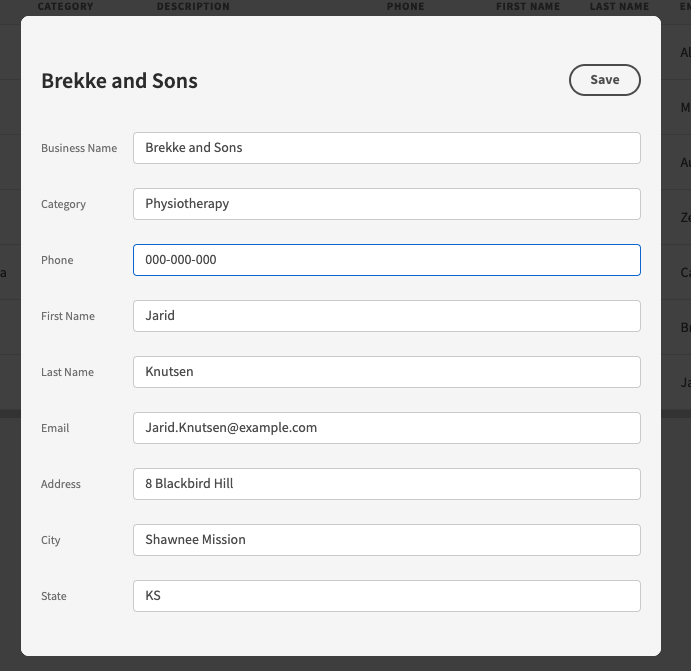Click the Business Name label
Image resolution: width=691 pixels, height=671 pixels.
[79, 148]
